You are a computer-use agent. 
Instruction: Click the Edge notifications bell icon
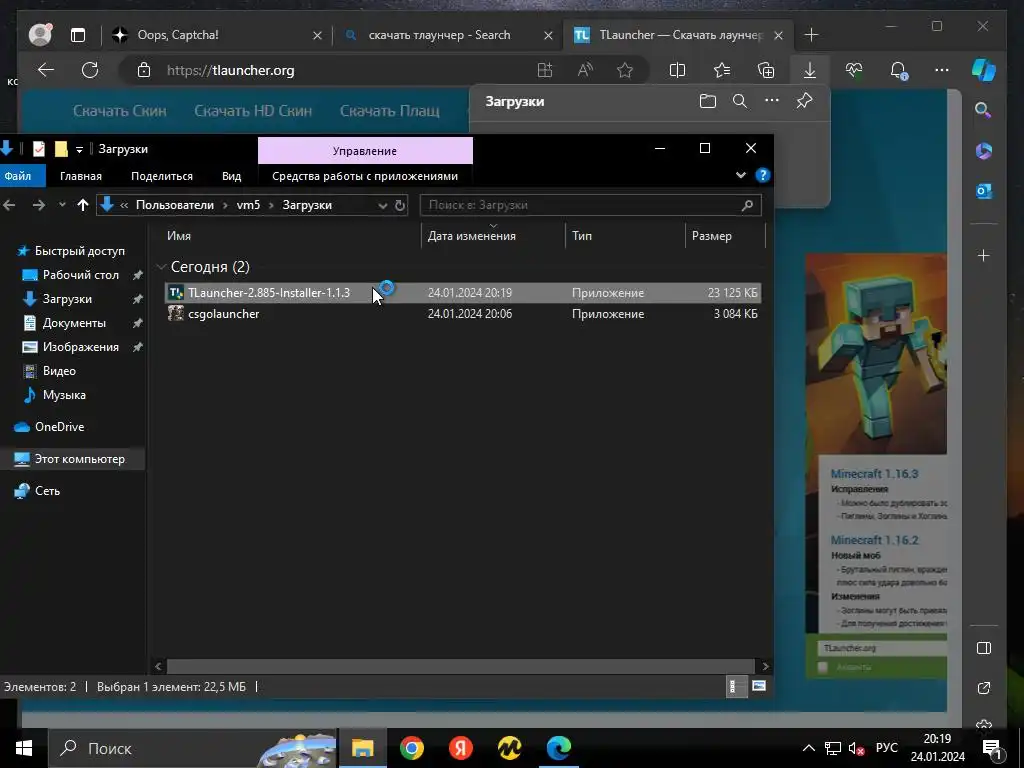(899, 70)
